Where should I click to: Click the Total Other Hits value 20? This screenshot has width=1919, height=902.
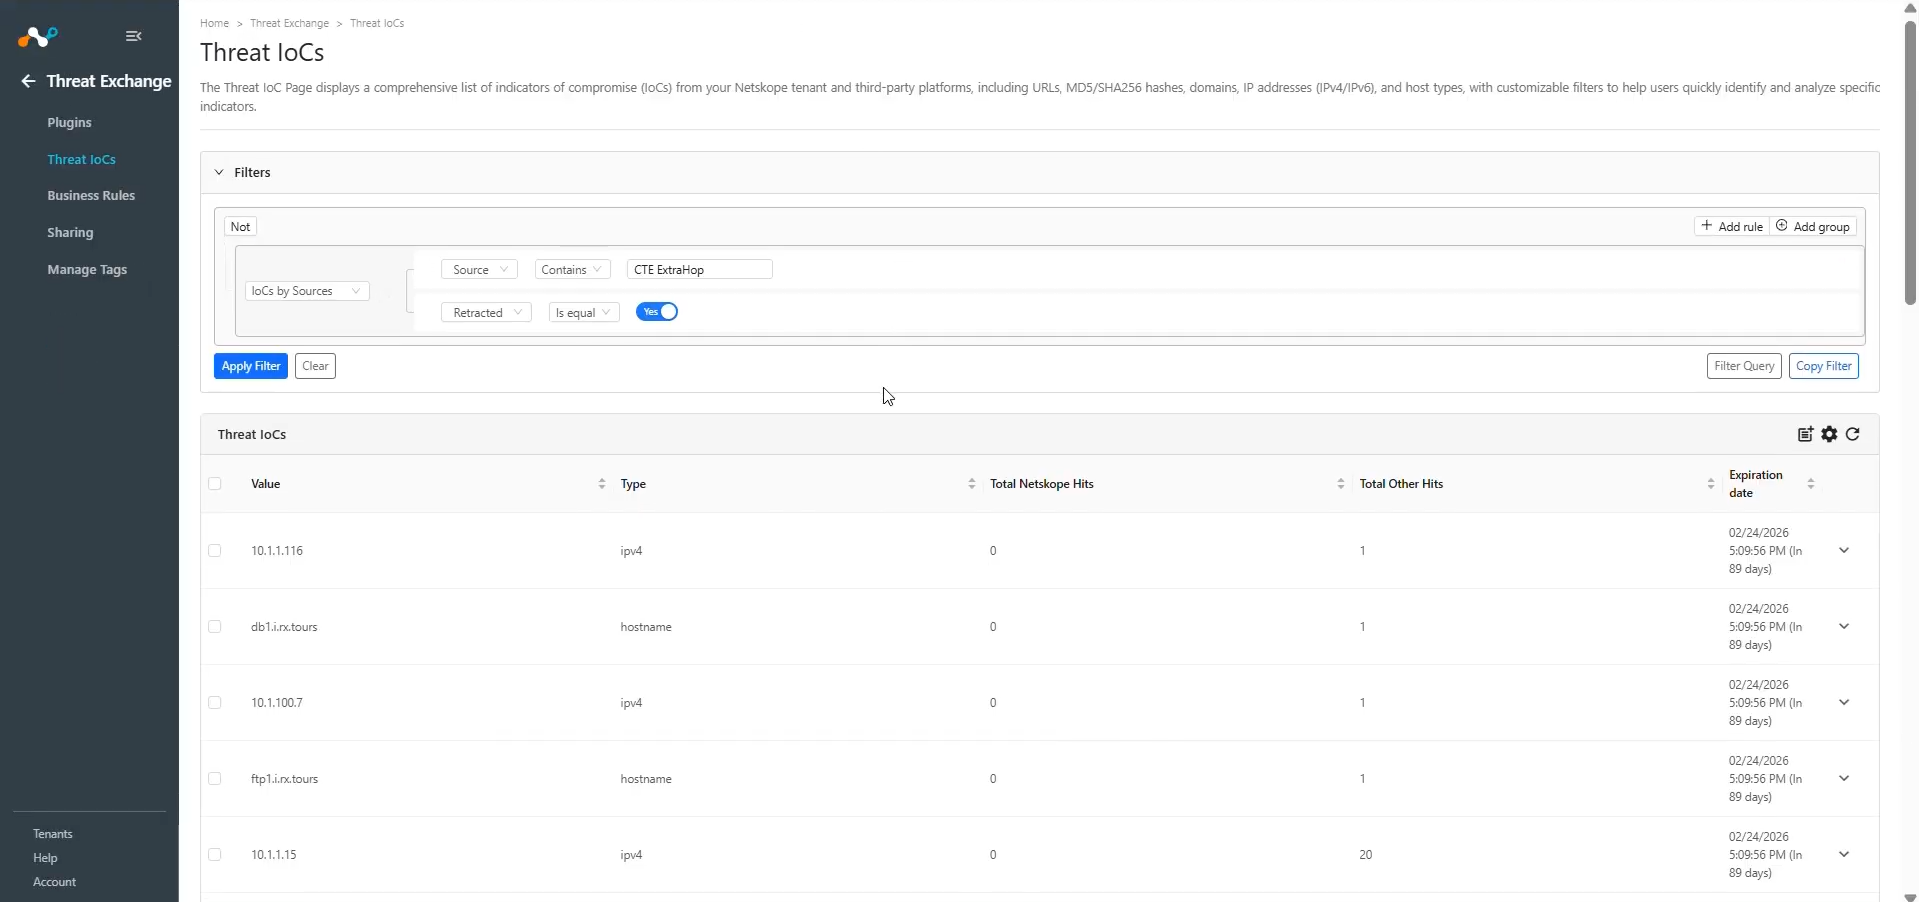(1366, 855)
